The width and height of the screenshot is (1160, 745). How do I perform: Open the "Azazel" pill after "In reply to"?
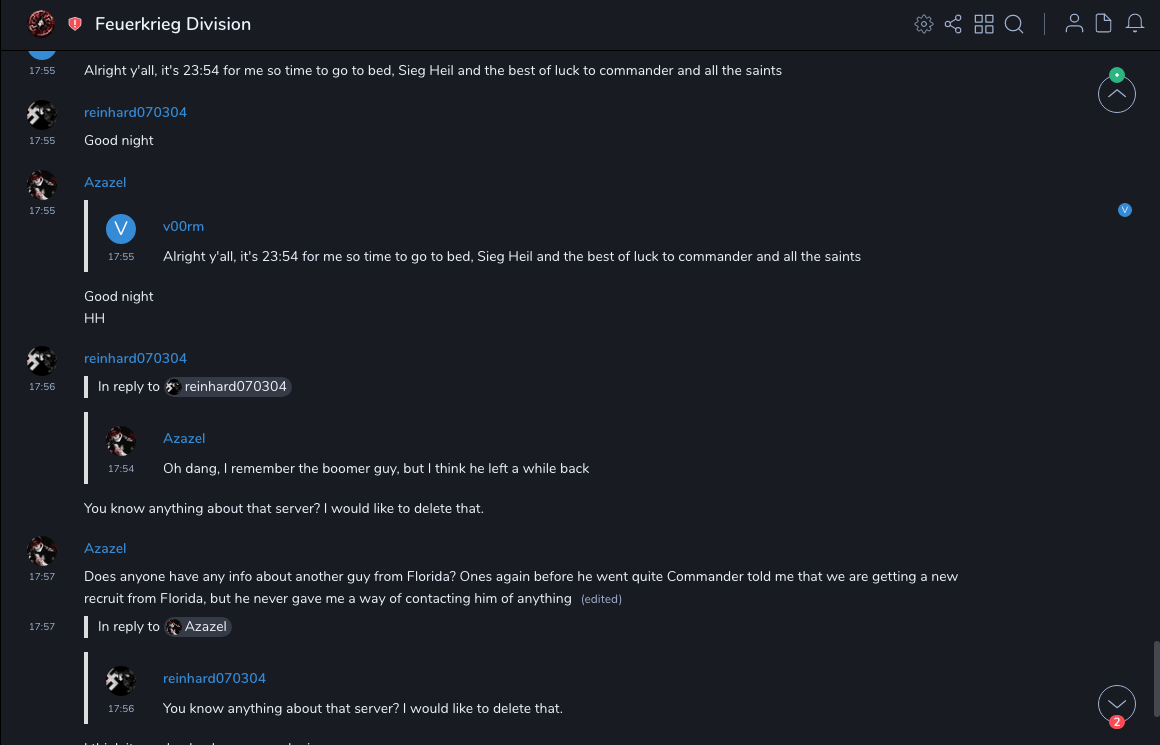198,627
